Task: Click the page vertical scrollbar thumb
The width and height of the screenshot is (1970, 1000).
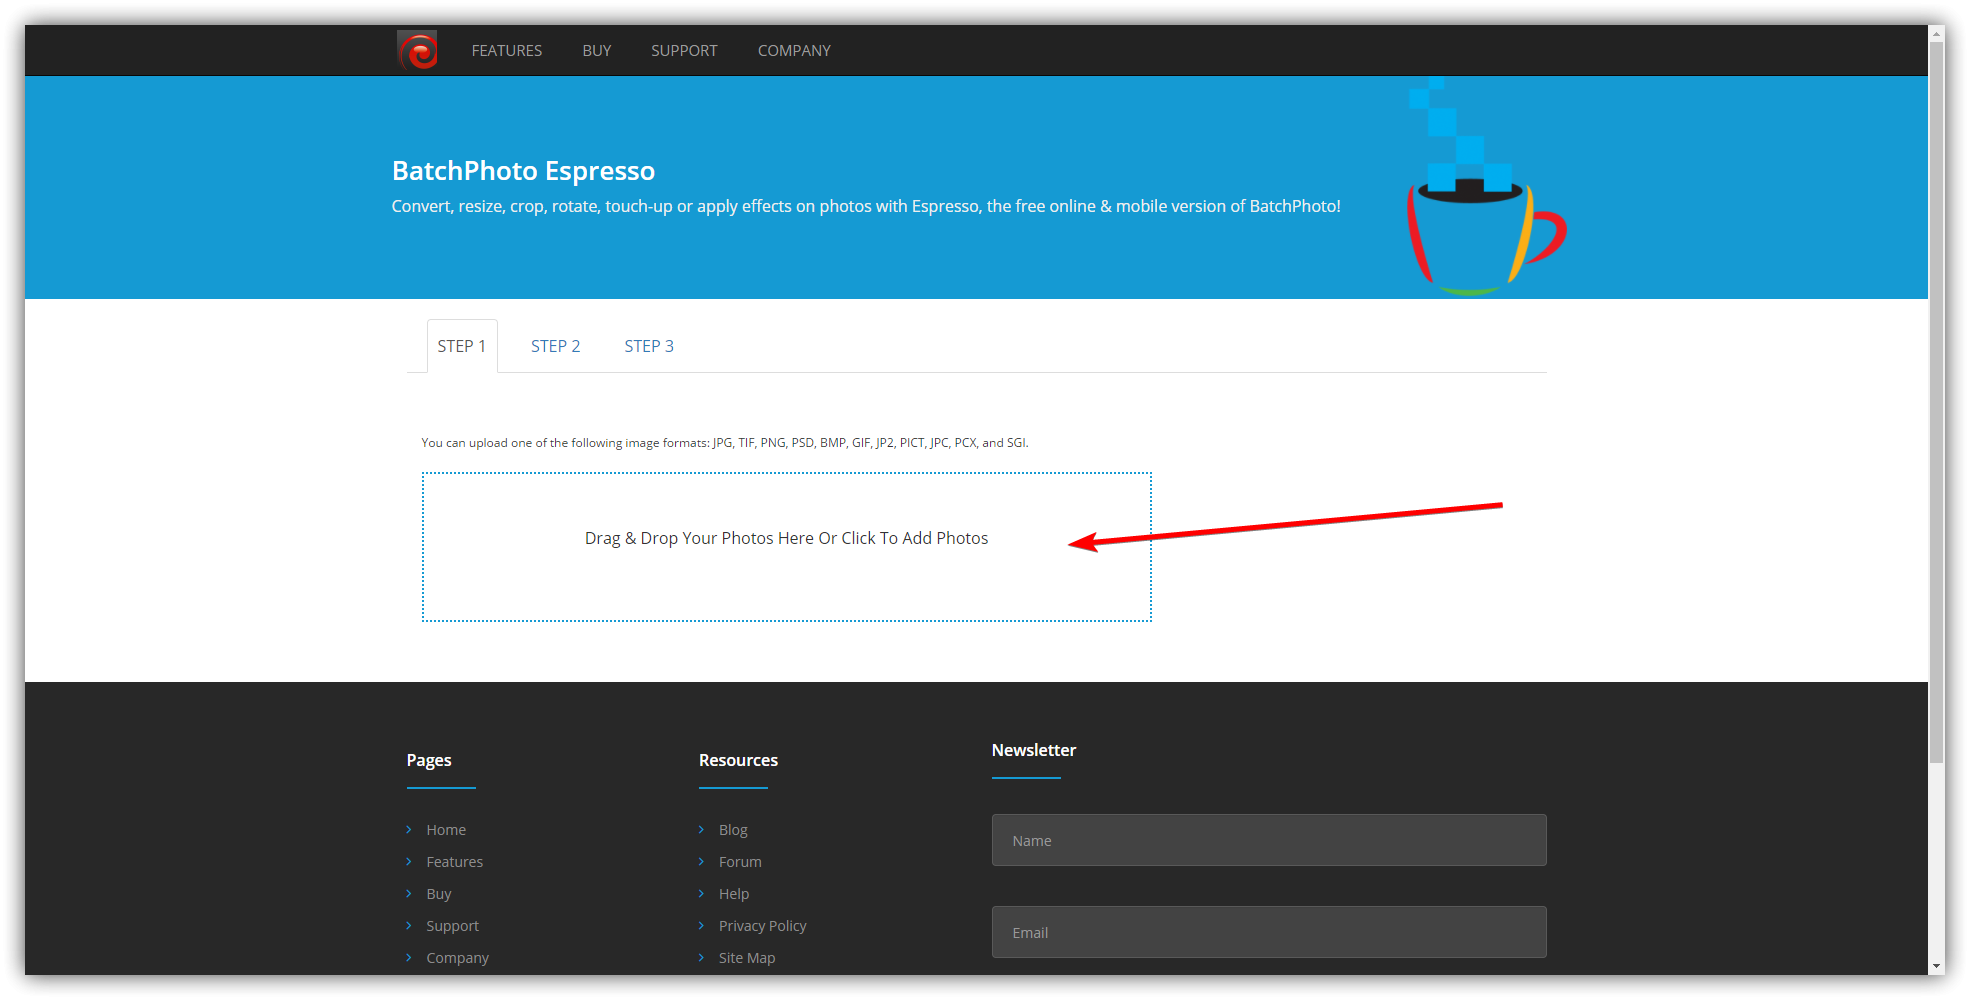Action: [1936, 402]
